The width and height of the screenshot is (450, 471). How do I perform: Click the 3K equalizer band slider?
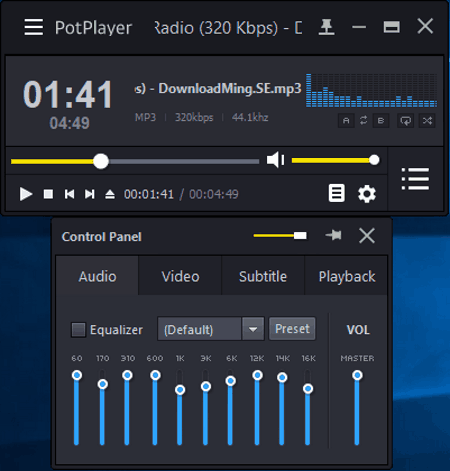pyautogui.click(x=206, y=407)
